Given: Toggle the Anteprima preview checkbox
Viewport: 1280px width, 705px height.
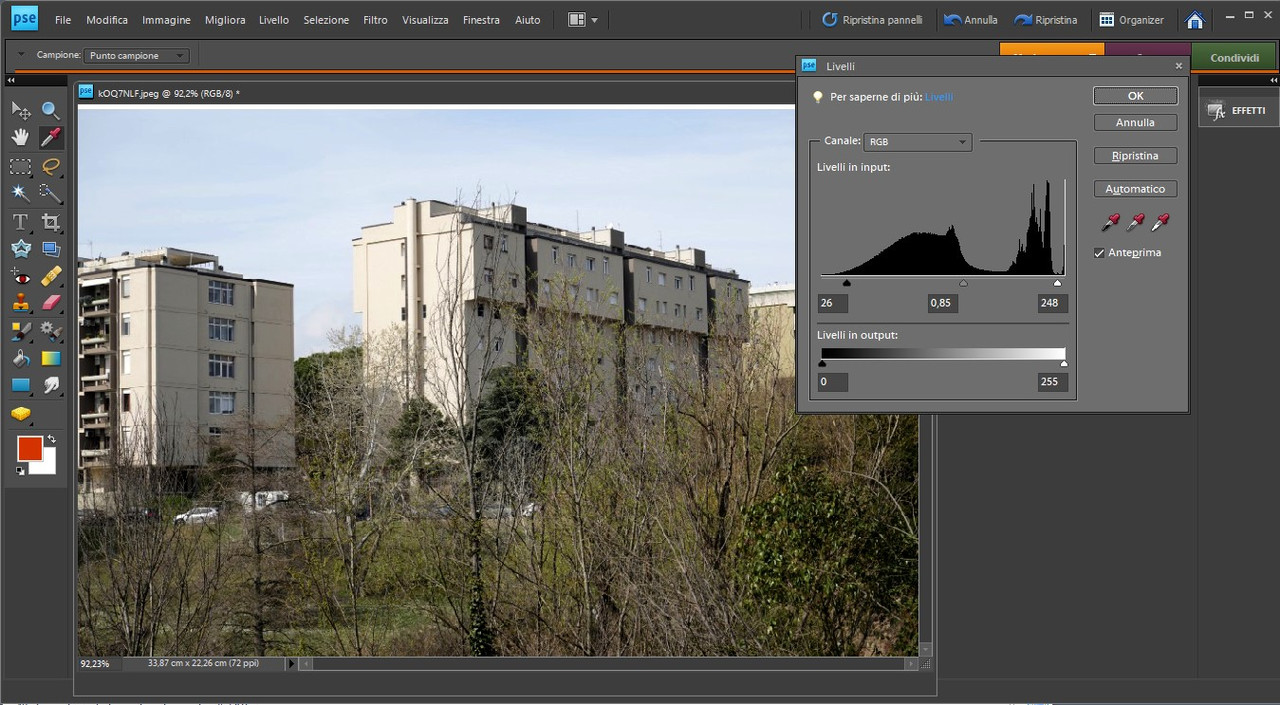Looking at the screenshot, I should click(1100, 253).
